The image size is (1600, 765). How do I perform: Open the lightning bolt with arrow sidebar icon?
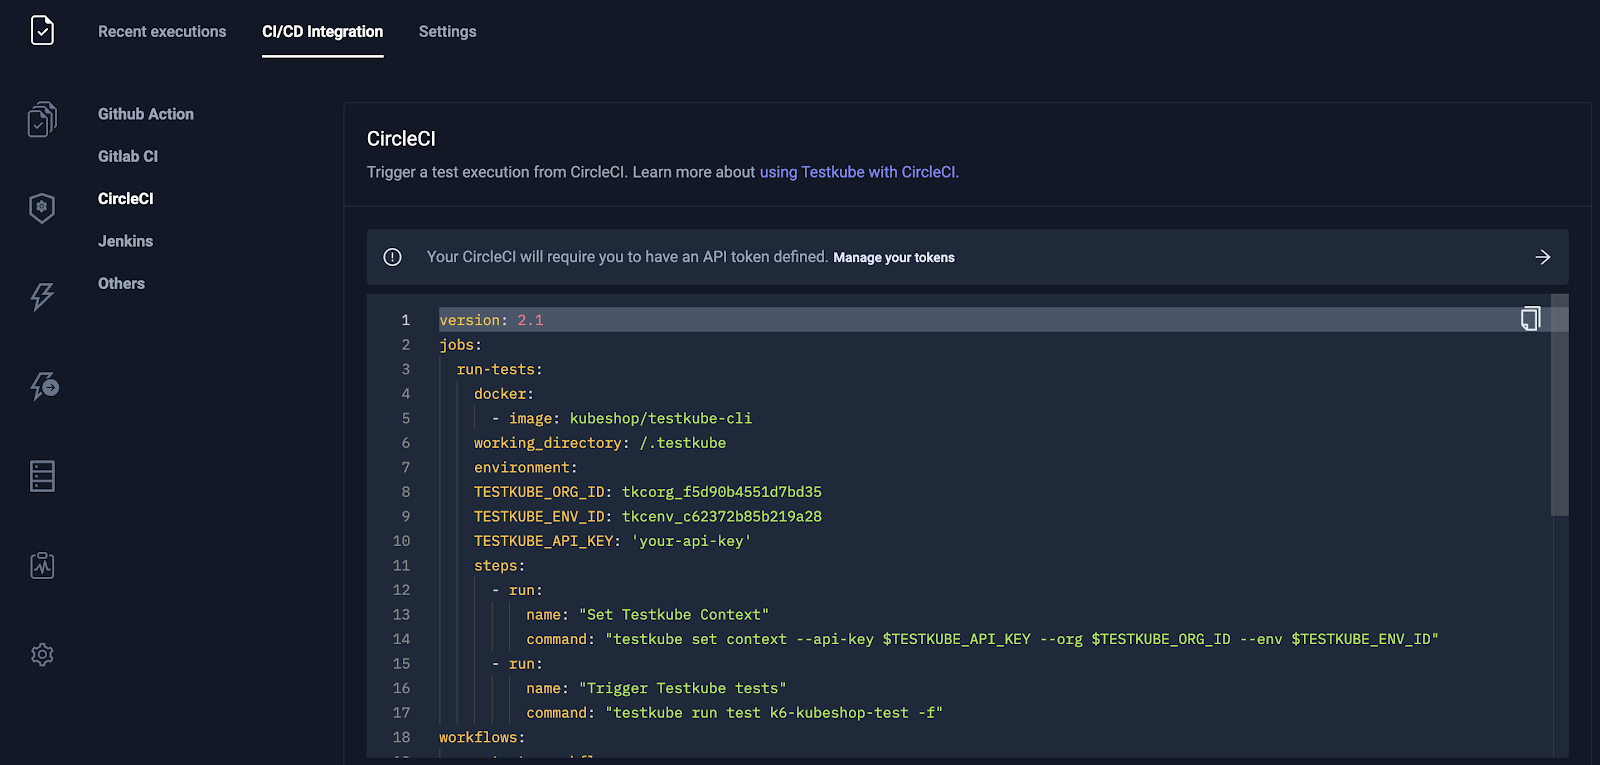click(44, 386)
